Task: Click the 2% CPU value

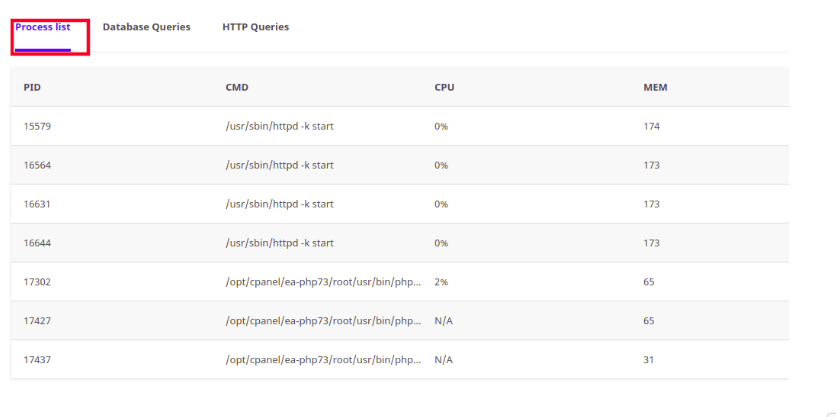Action: [441, 282]
